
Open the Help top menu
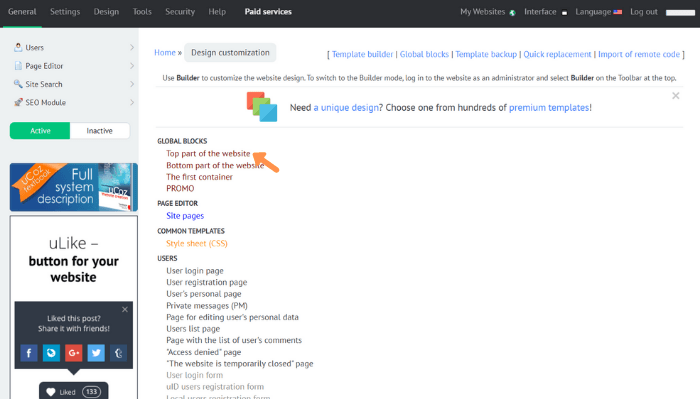click(x=217, y=12)
